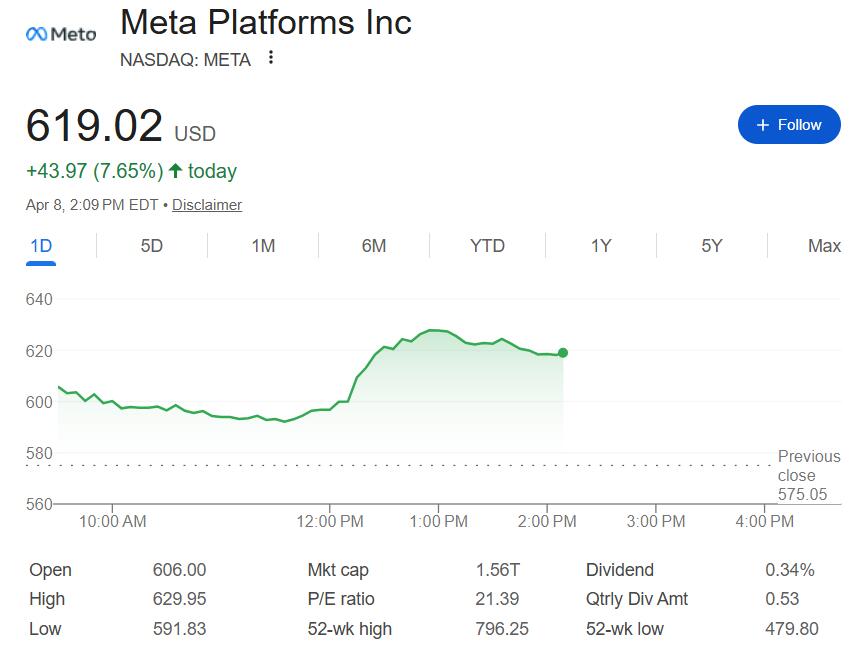
Task: Open the three-dot options menu
Action: [x=271, y=59]
